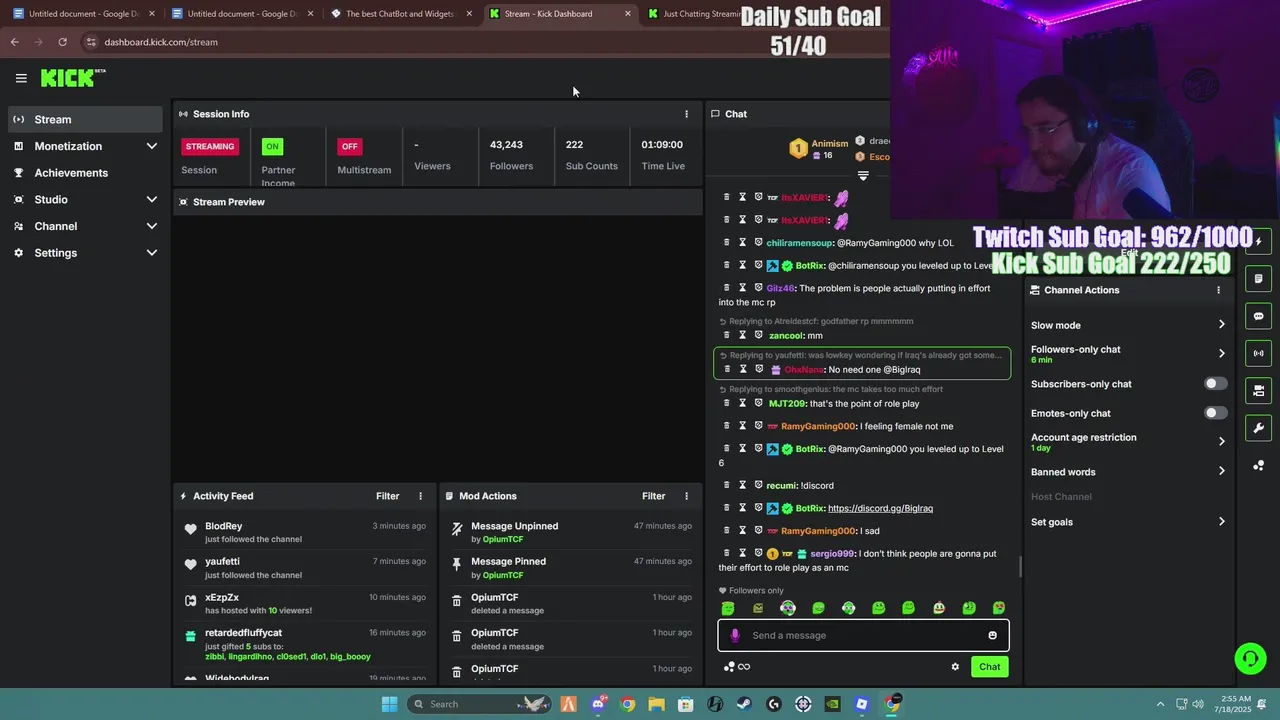This screenshot has width=1280, height=720.
Task: Click xEzpZx host entry
Action: pos(305,603)
